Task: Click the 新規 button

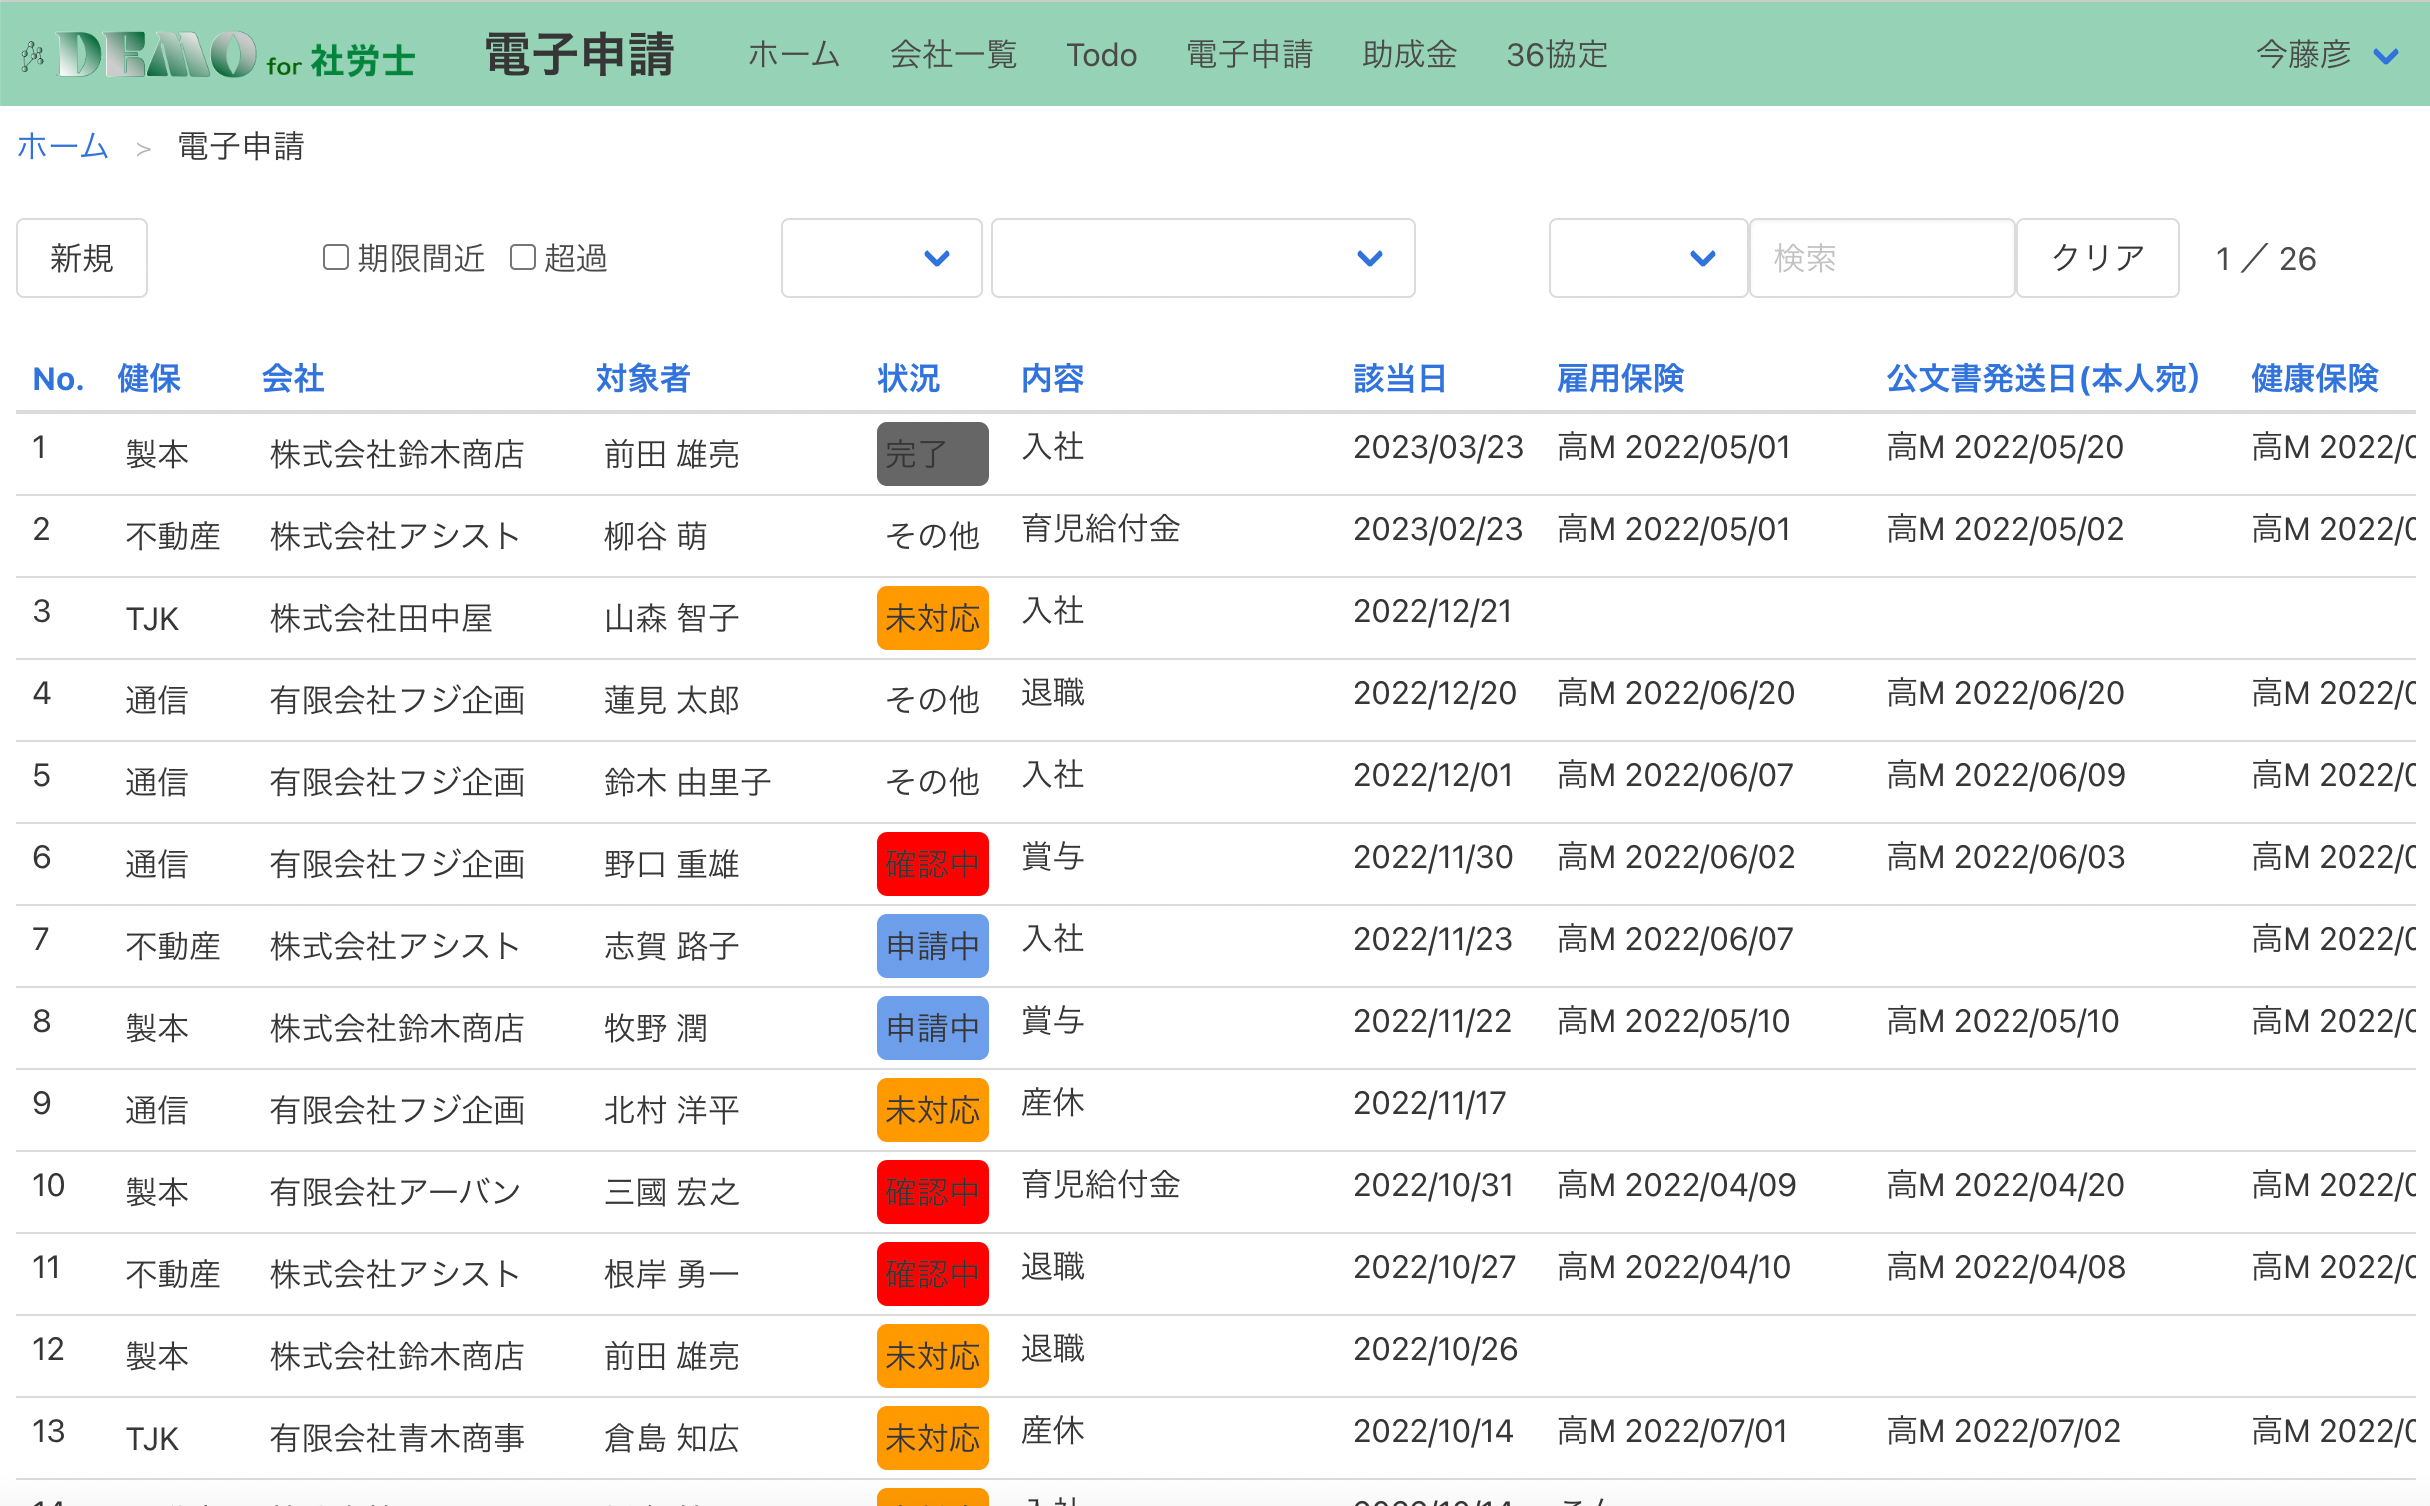Action: click(x=81, y=258)
